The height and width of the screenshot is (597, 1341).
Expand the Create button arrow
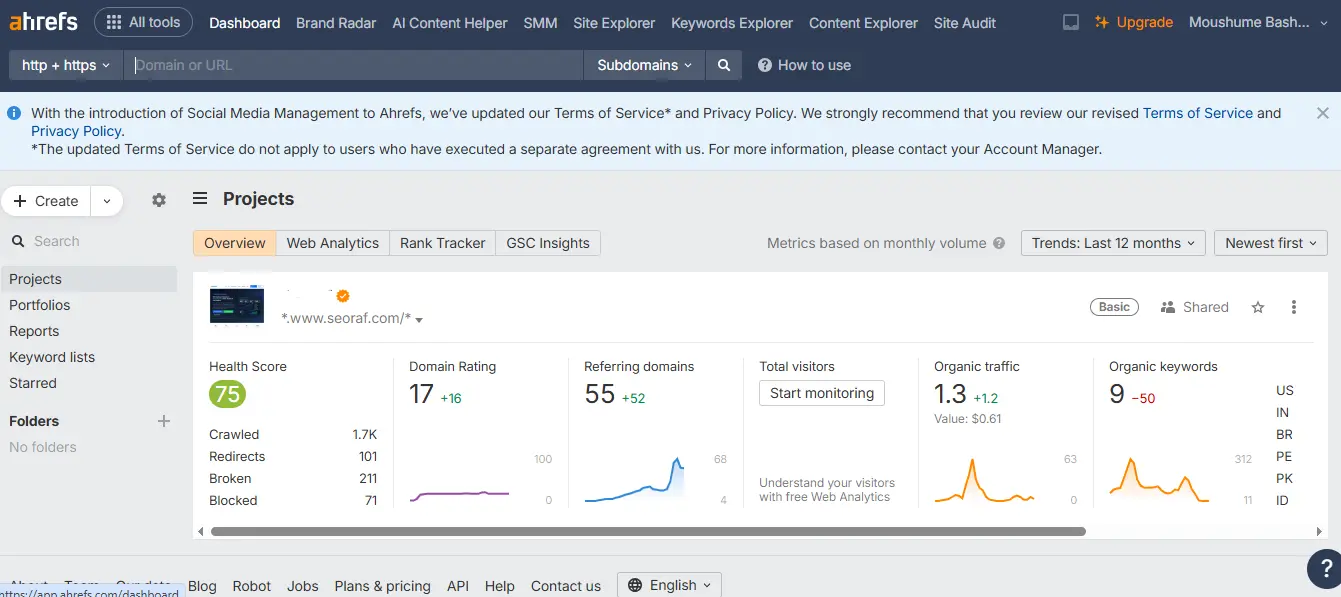click(x=107, y=201)
